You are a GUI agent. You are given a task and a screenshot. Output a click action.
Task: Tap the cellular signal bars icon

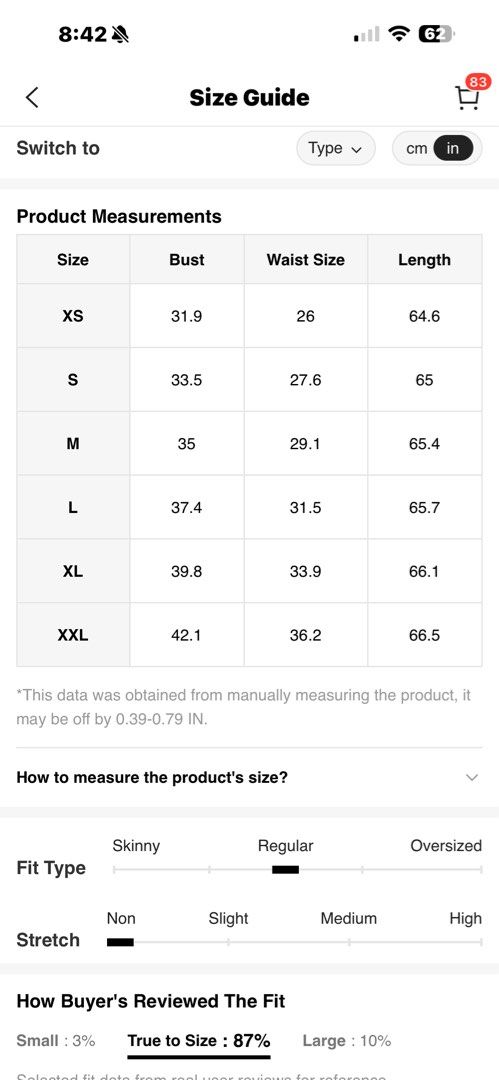367,34
